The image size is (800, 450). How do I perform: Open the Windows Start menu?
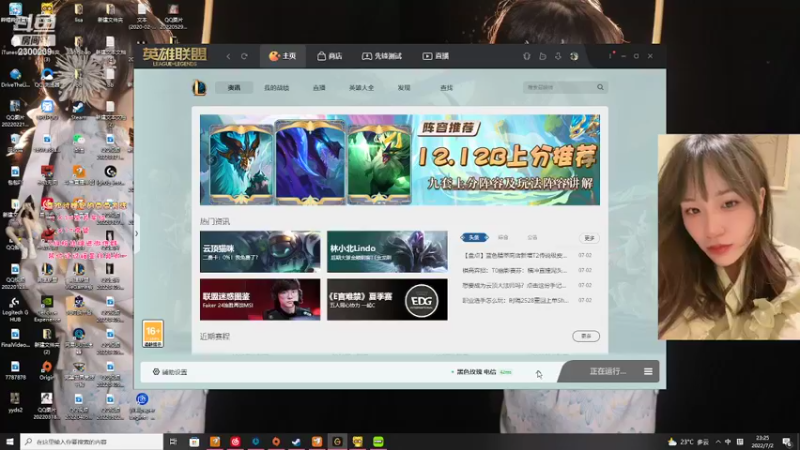click(10, 441)
